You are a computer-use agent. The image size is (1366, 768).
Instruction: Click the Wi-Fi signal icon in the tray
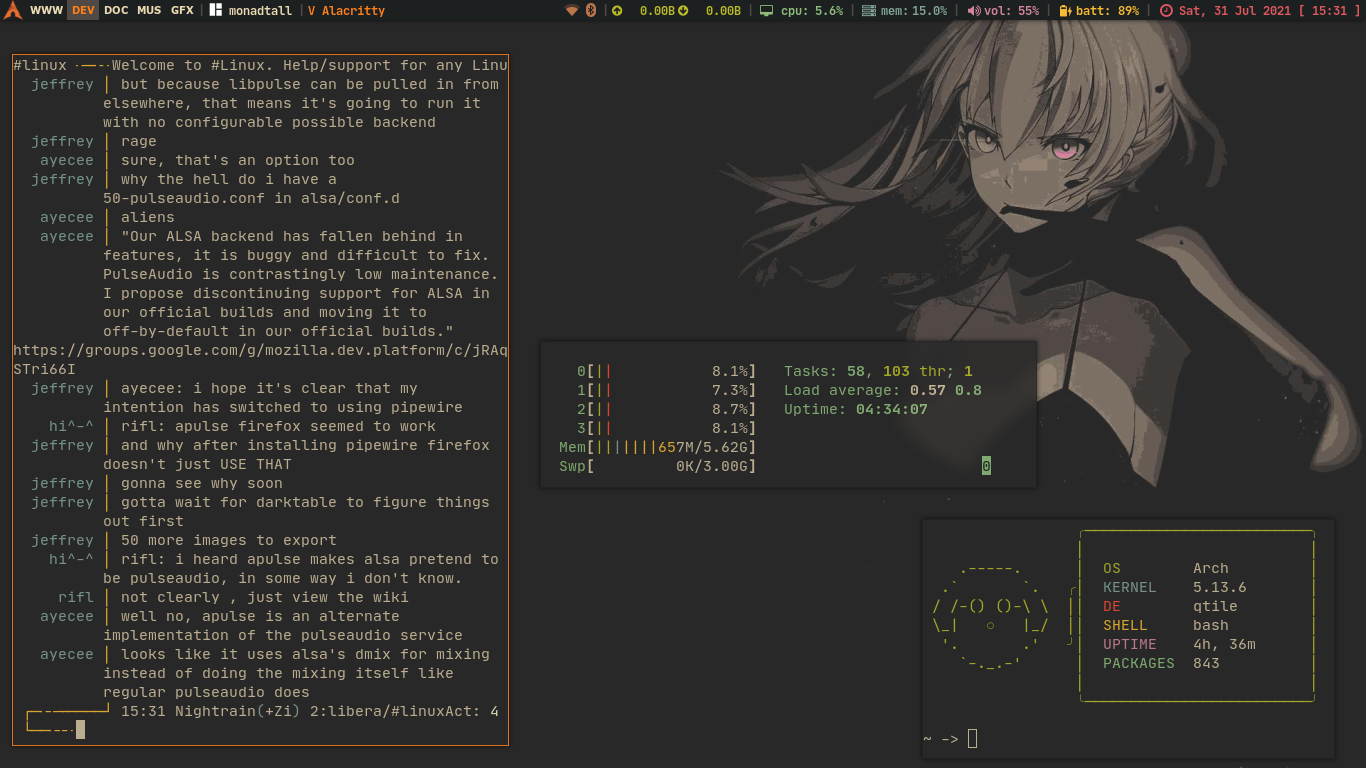coord(571,10)
